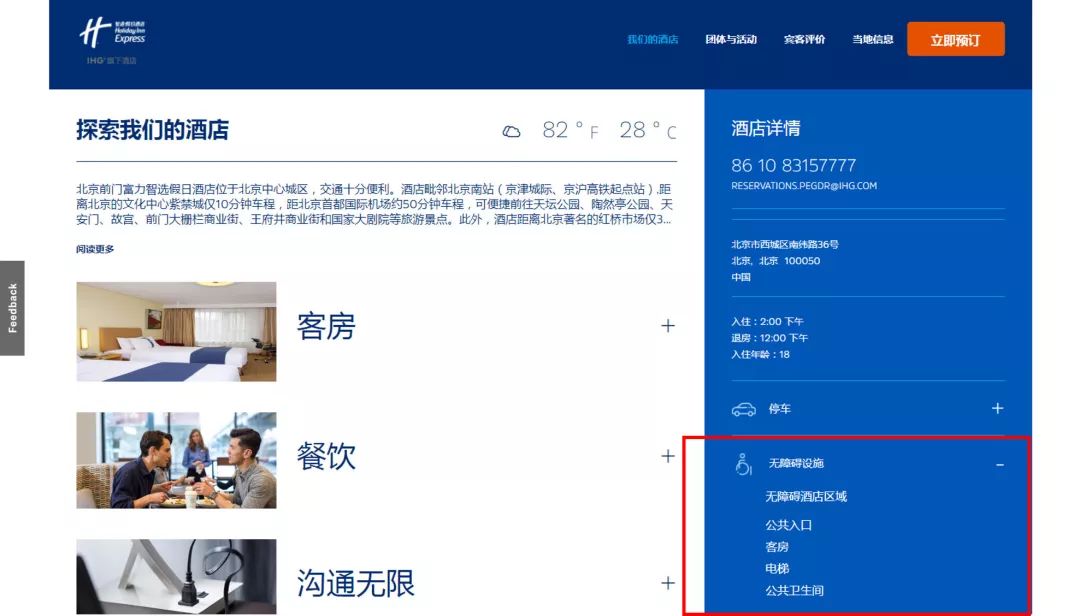Expand the 客房 section plus sign
1080x616 pixels.
pyautogui.click(x=667, y=326)
